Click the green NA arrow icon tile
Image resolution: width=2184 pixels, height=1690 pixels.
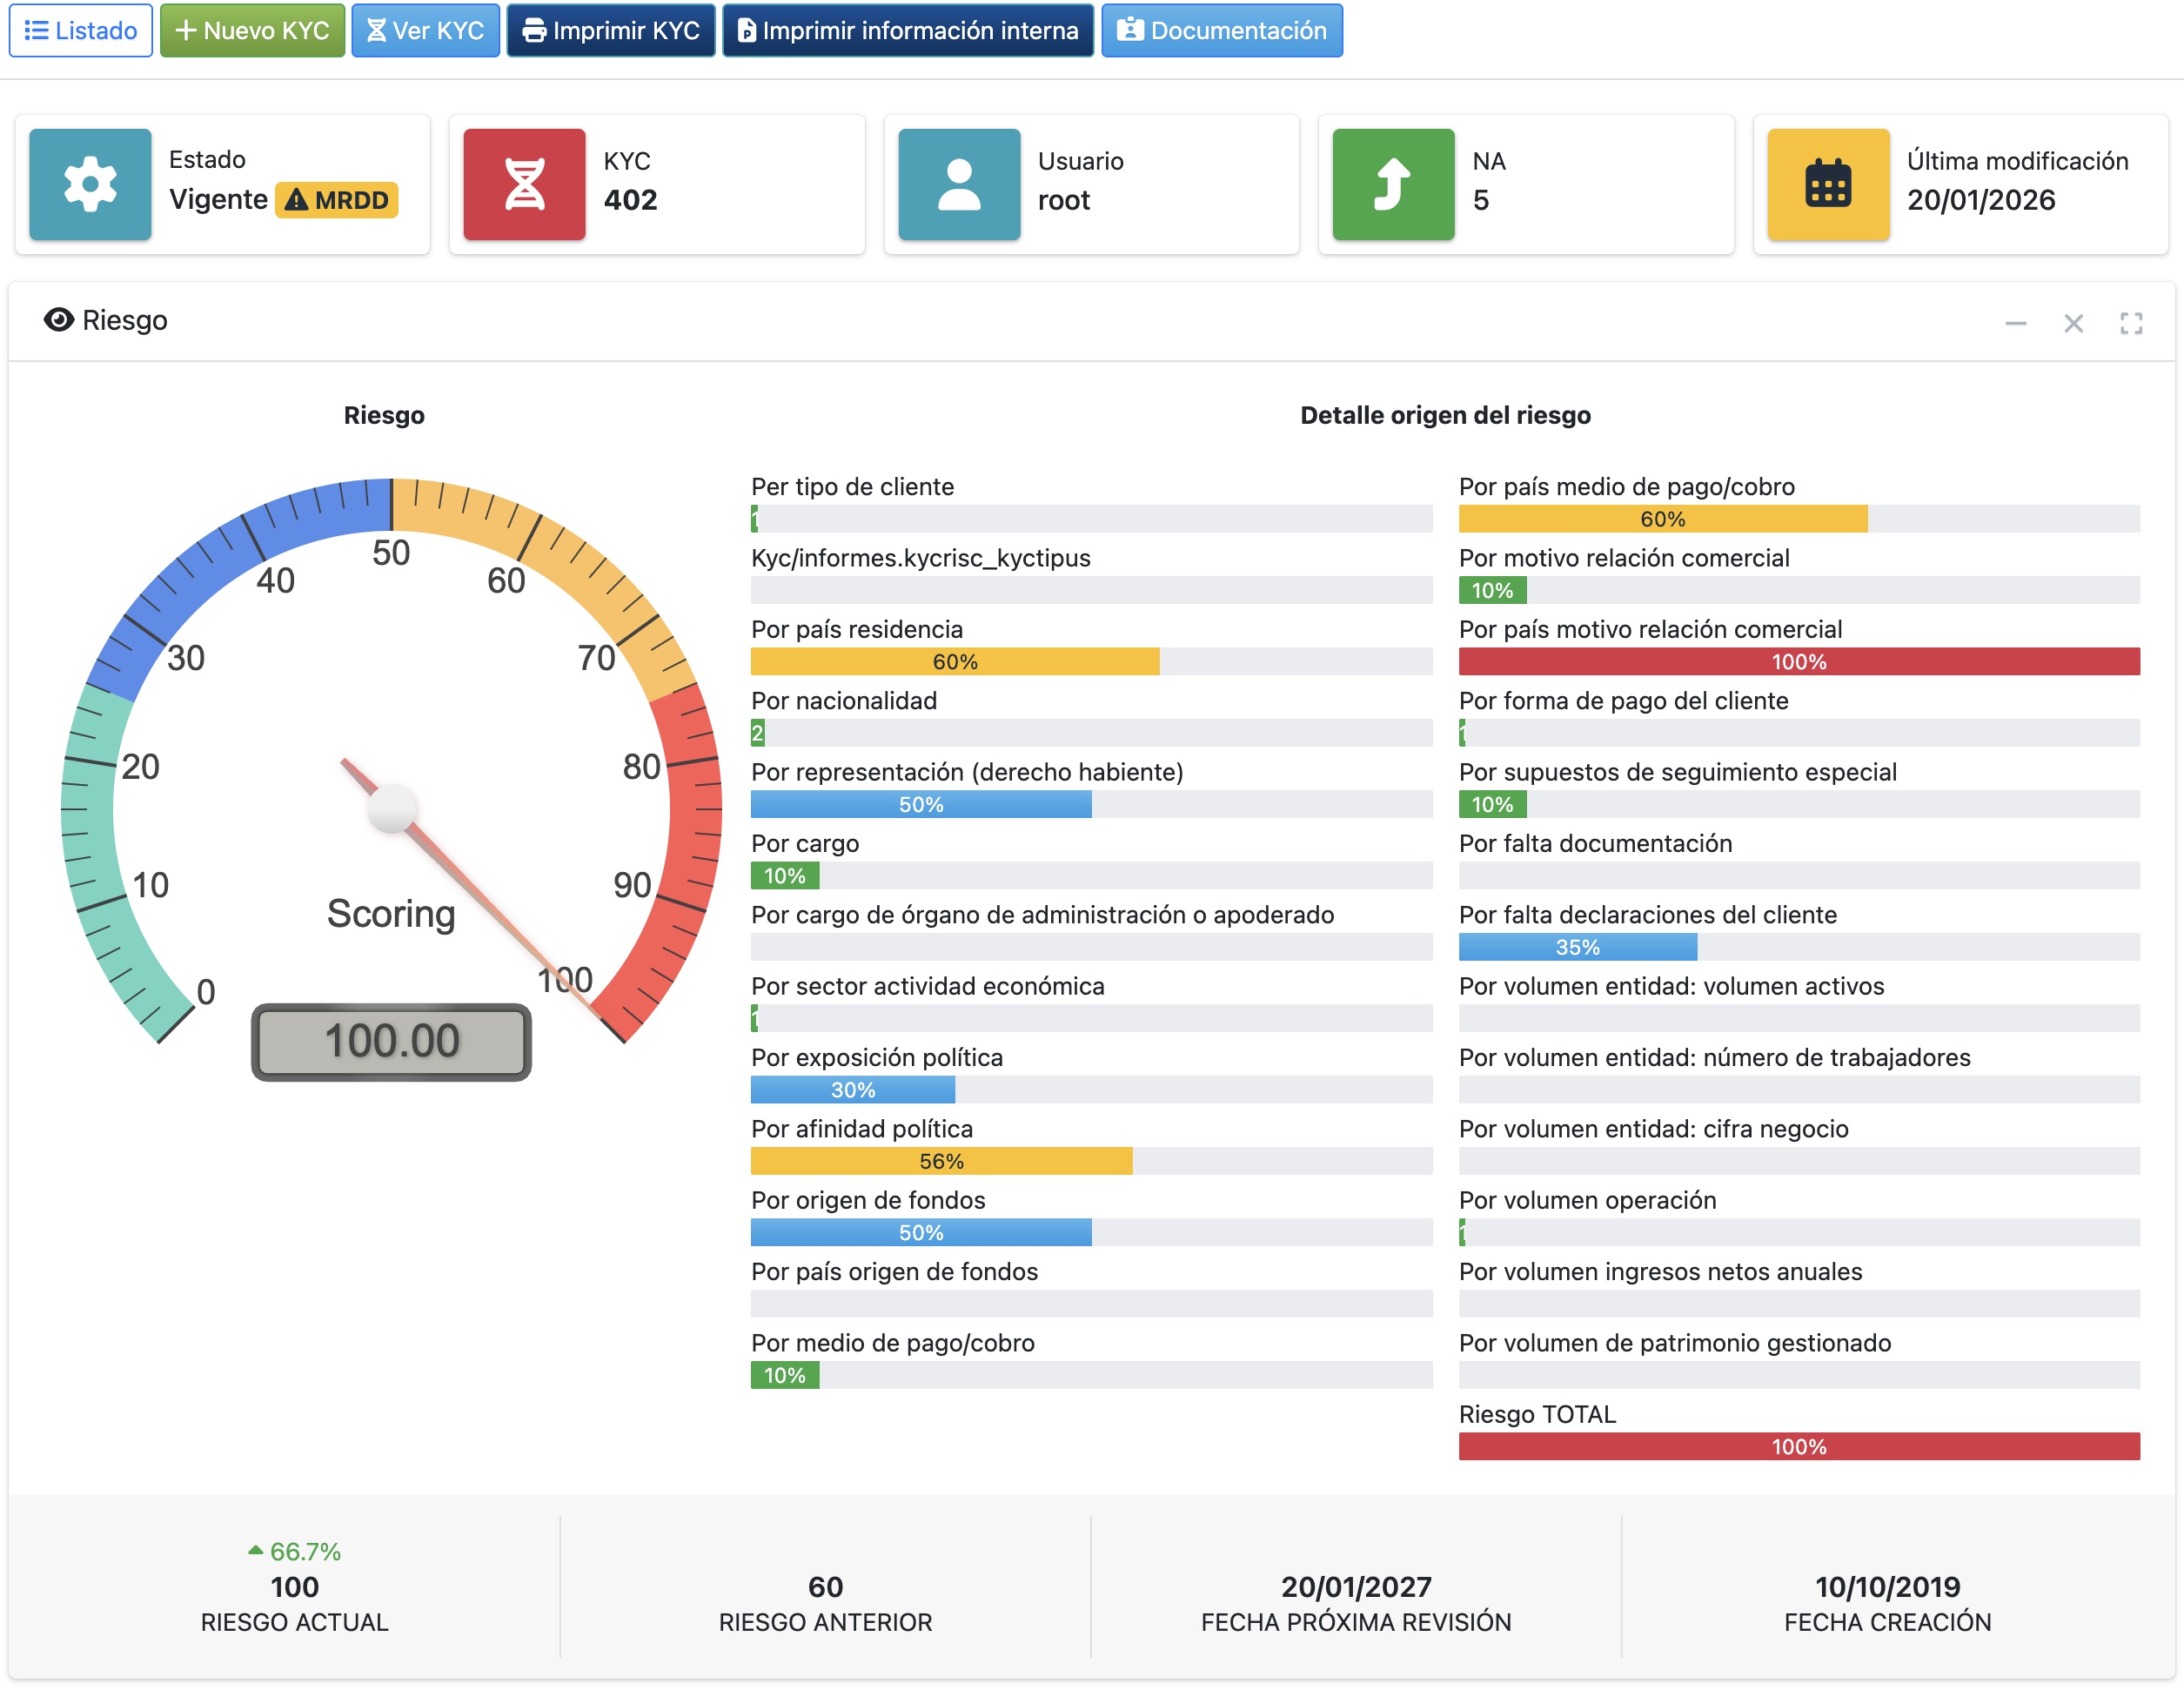coord(1393,184)
